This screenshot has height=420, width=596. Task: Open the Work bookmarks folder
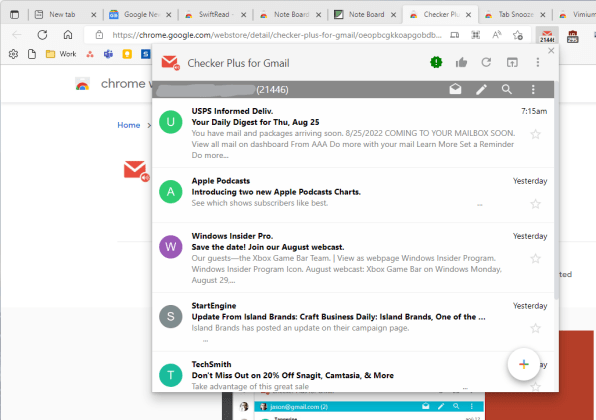coord(61,54)
